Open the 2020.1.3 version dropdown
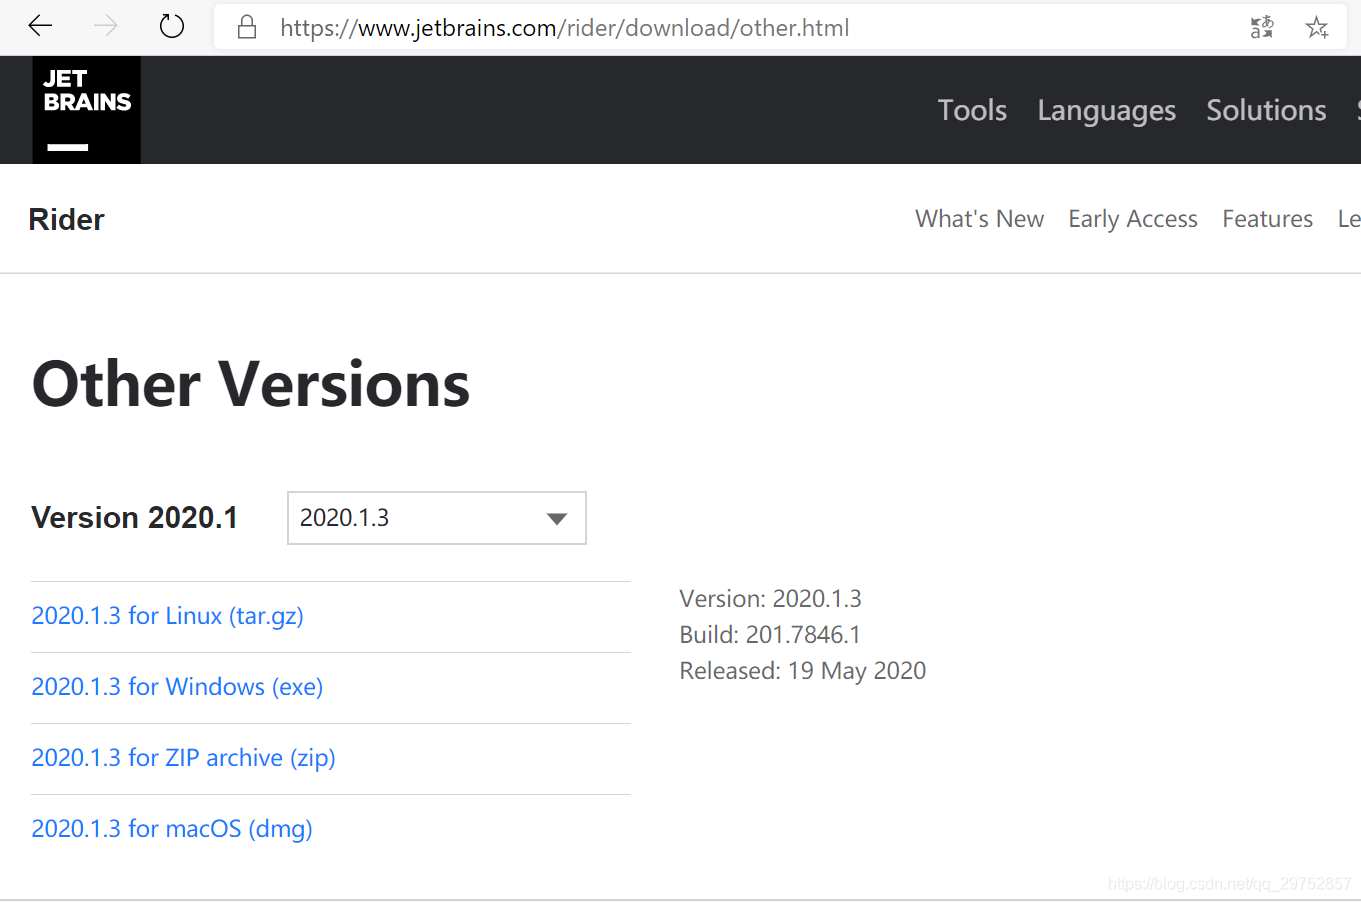Screen dimensions: 1361x902 point(437,518)
